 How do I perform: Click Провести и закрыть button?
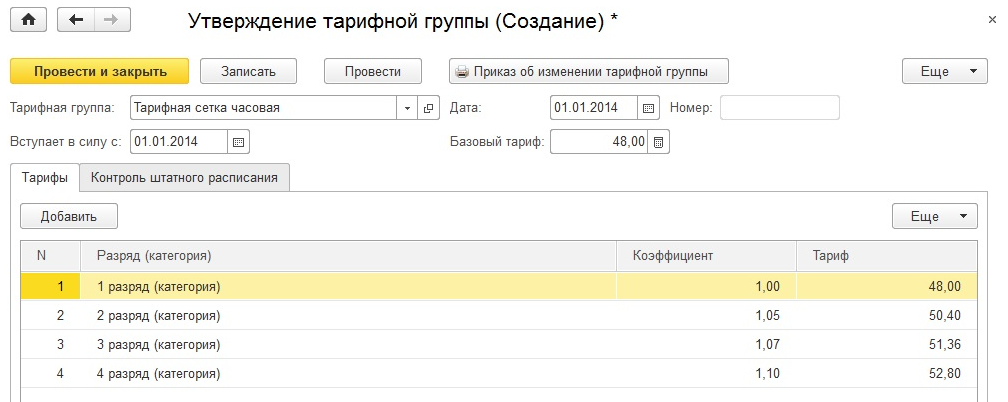(98, 71)
